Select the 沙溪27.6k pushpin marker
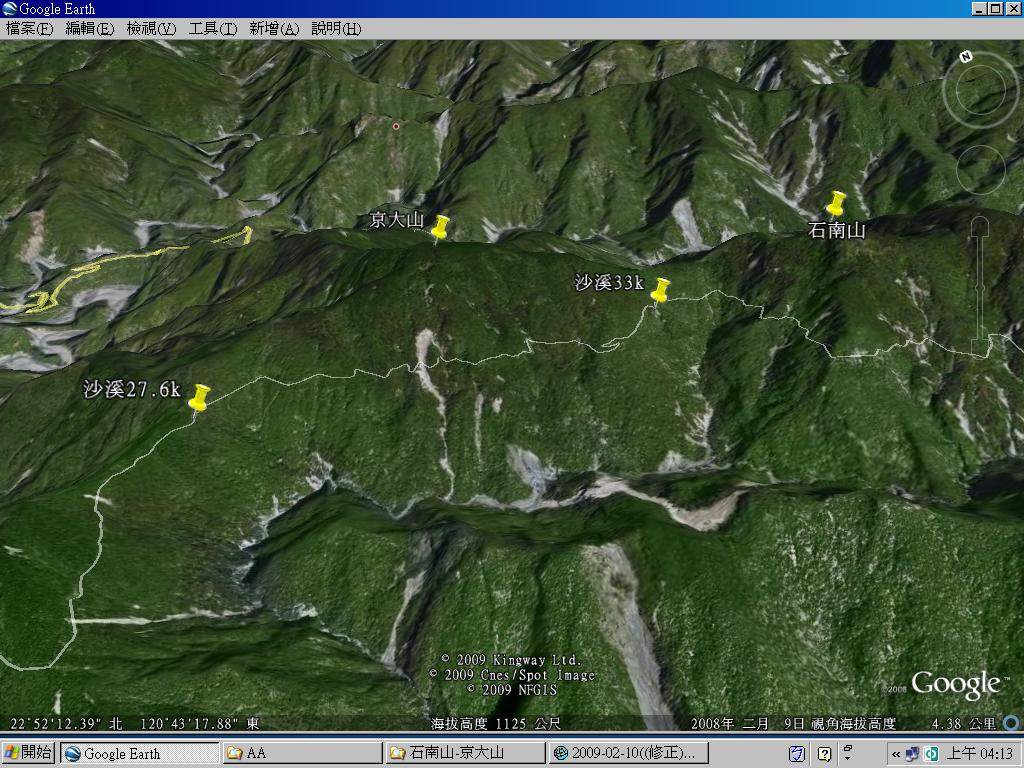The width and height of the screenshot is (1024, 768). click(x=199, y=397)
